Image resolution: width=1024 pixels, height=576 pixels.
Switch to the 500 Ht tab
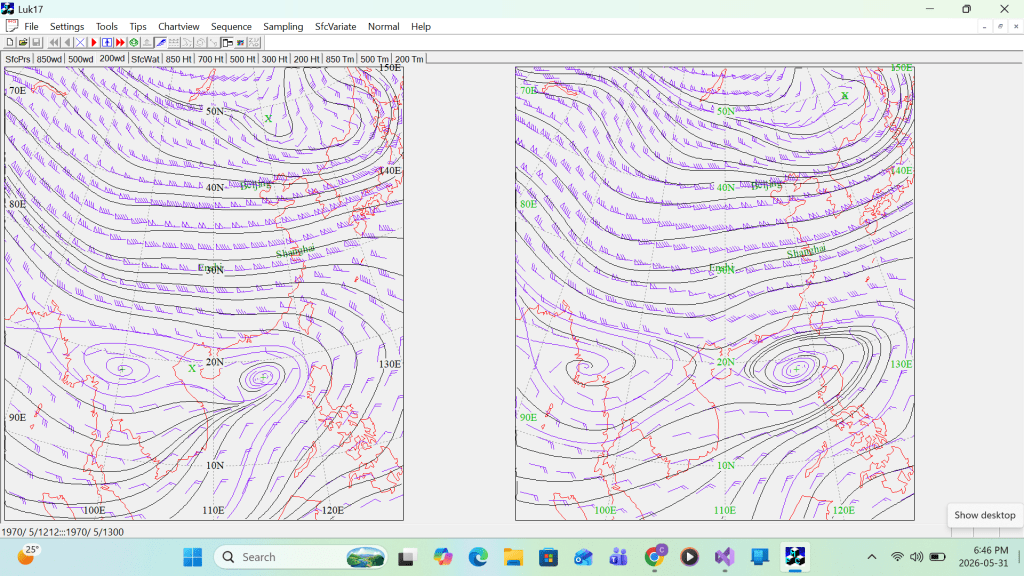(242, 59)
